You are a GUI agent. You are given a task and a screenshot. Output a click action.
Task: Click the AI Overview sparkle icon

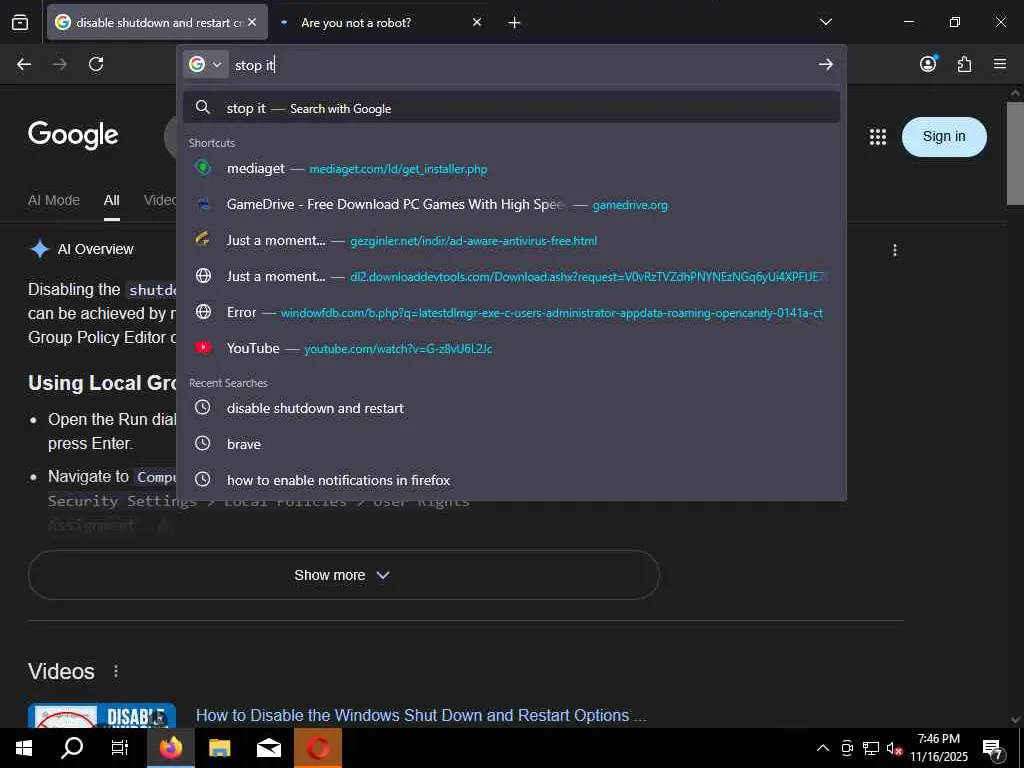[x=40, y=249]
